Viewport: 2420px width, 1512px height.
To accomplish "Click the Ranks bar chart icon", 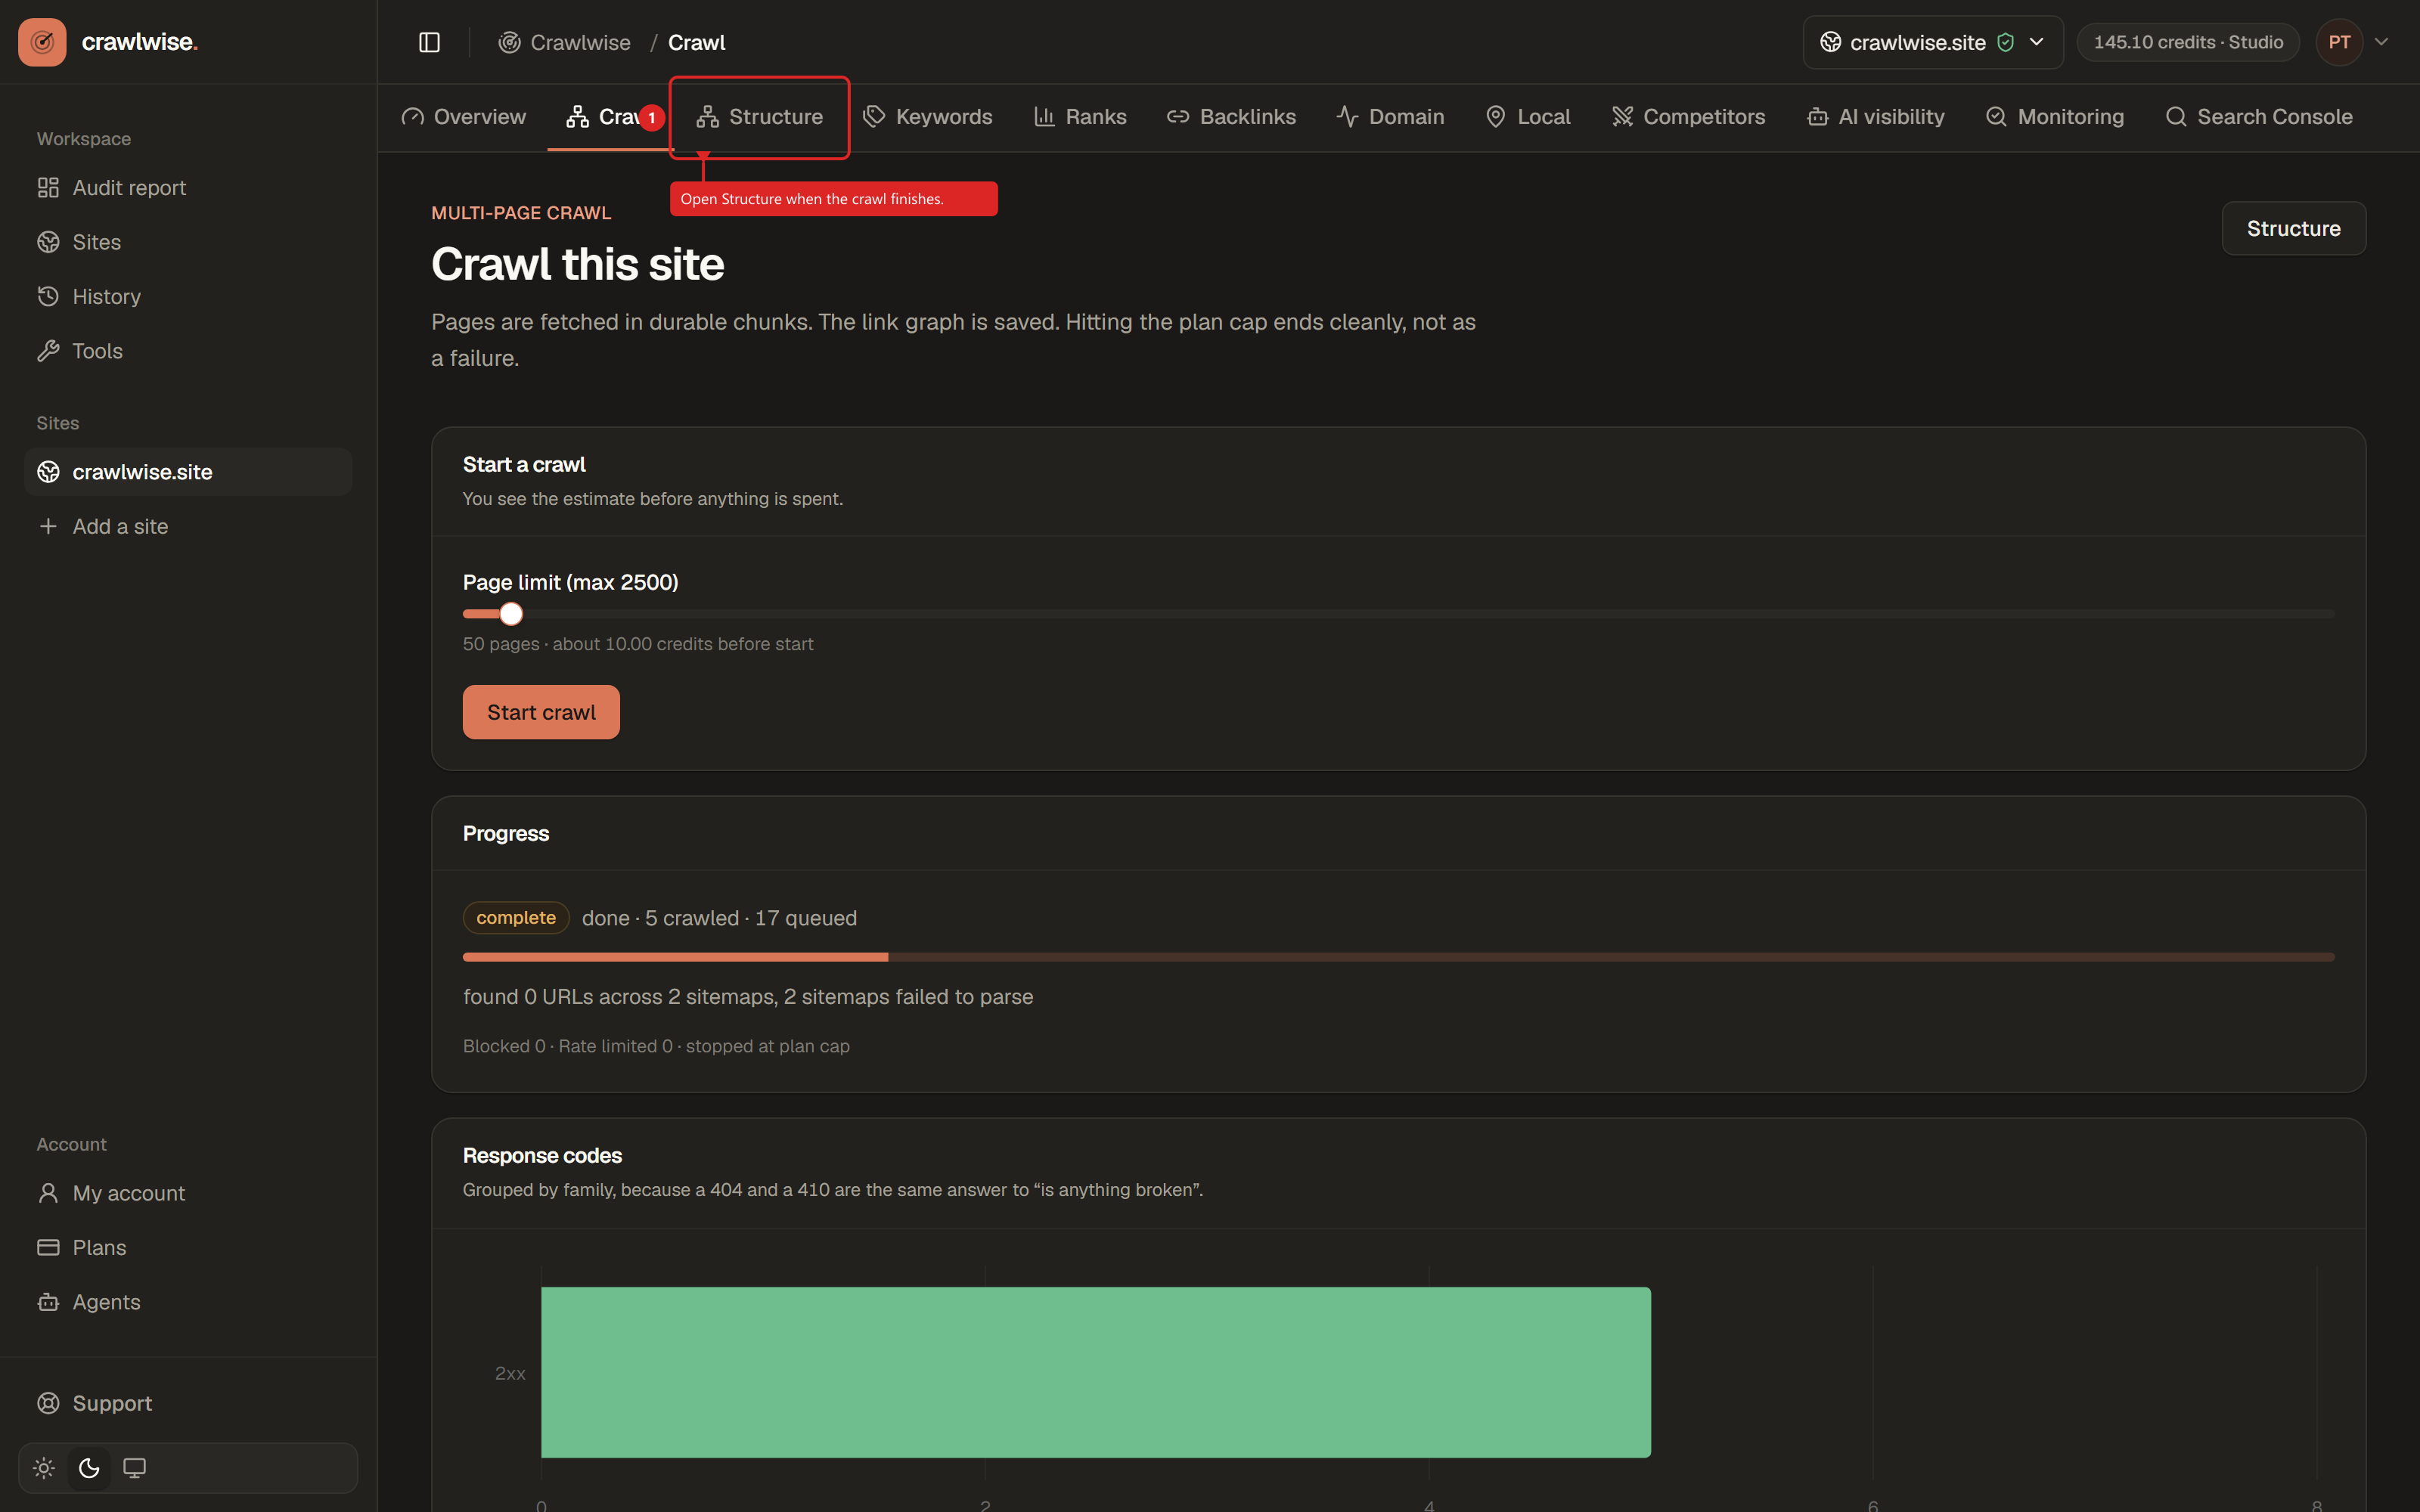I will pos(1044,117).
